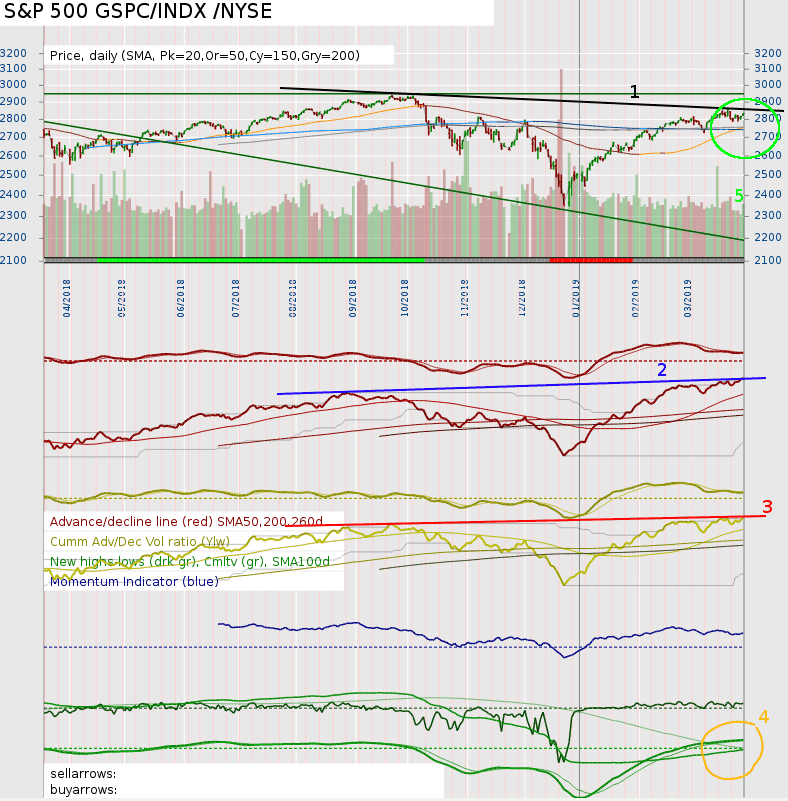Select 2400 on the left price axis
The image size is (788, 801).
13,194
